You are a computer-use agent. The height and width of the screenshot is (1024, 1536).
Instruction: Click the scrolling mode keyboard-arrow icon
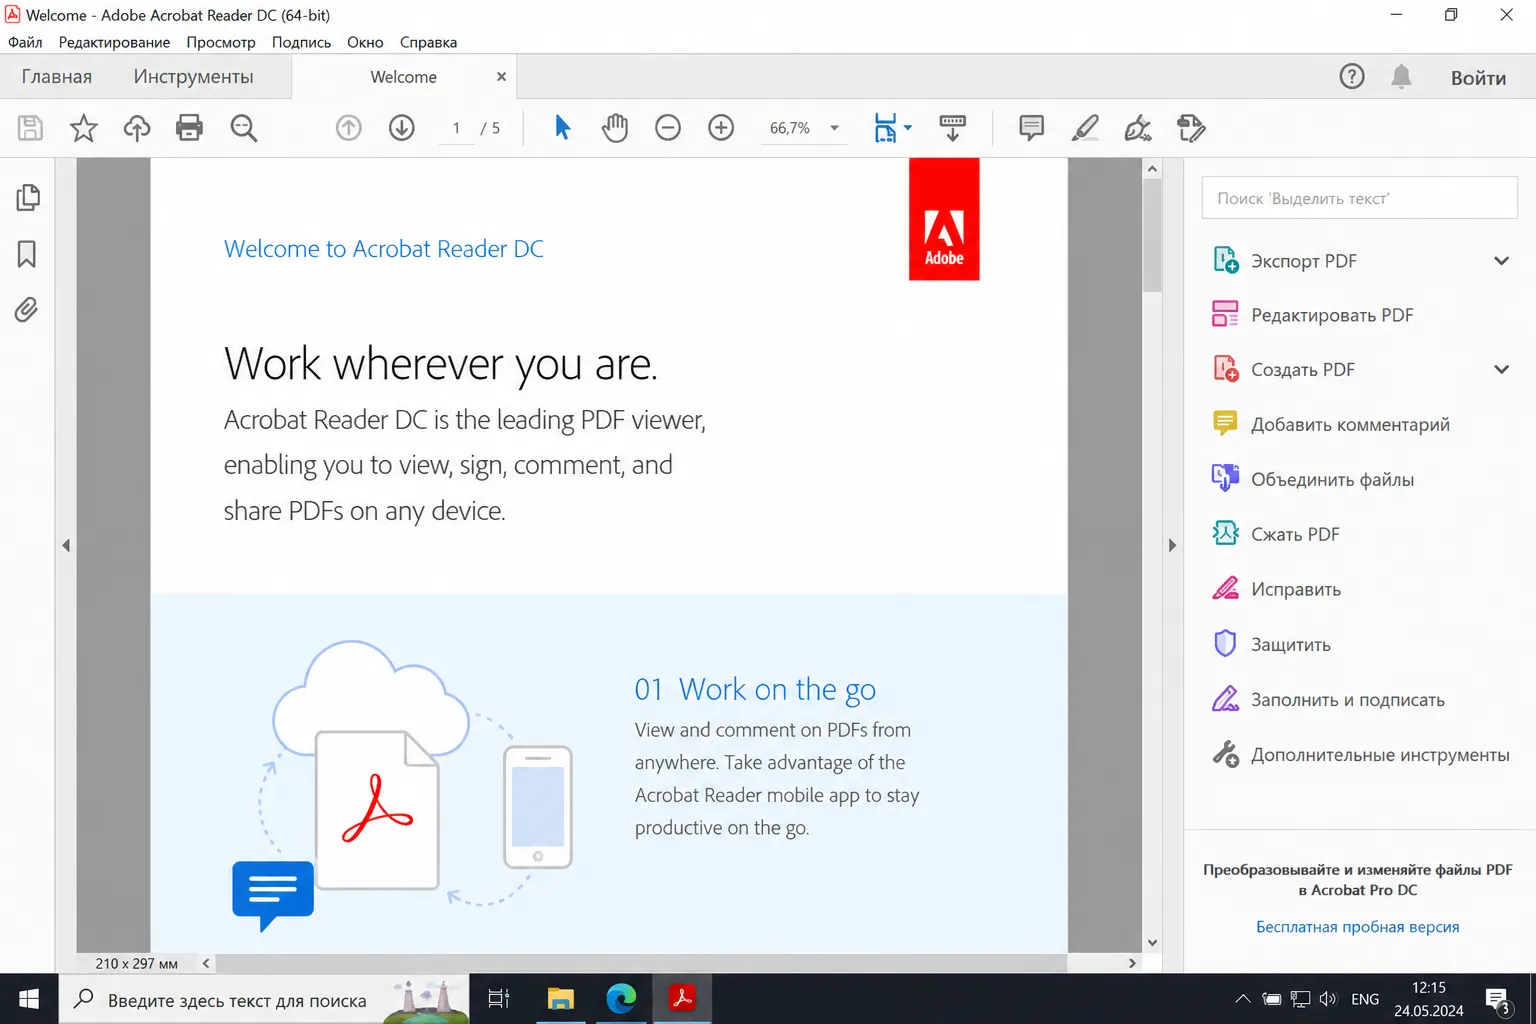pos(952,128)
